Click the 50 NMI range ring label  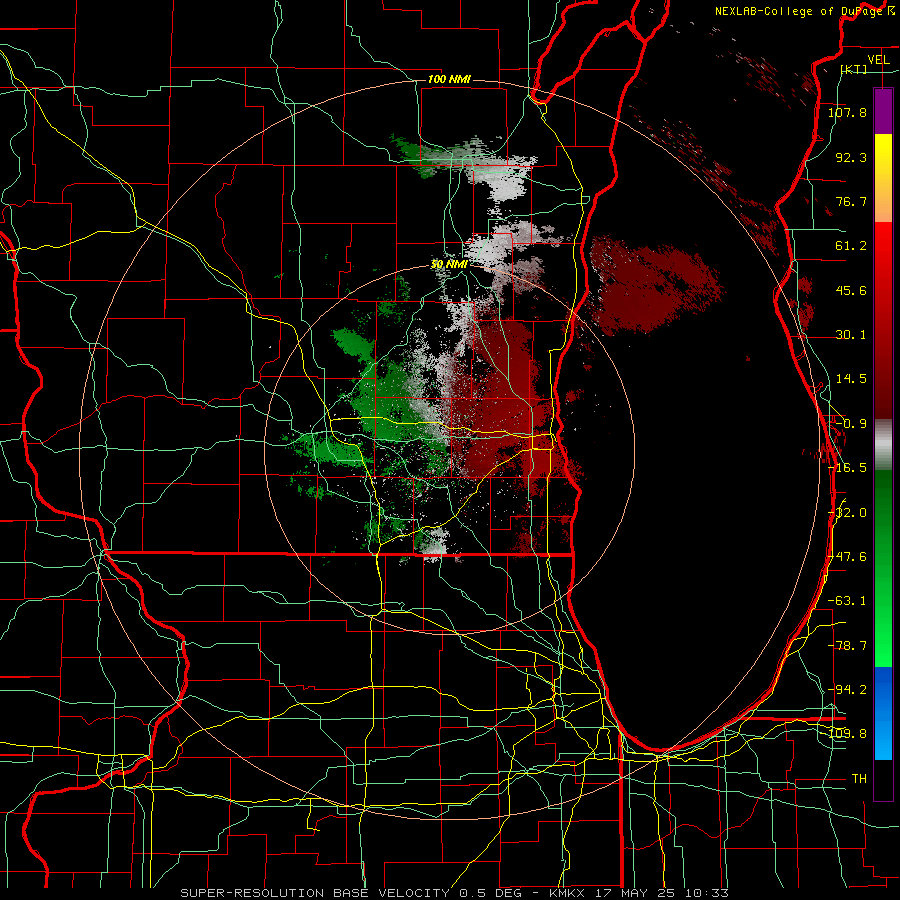449,264
